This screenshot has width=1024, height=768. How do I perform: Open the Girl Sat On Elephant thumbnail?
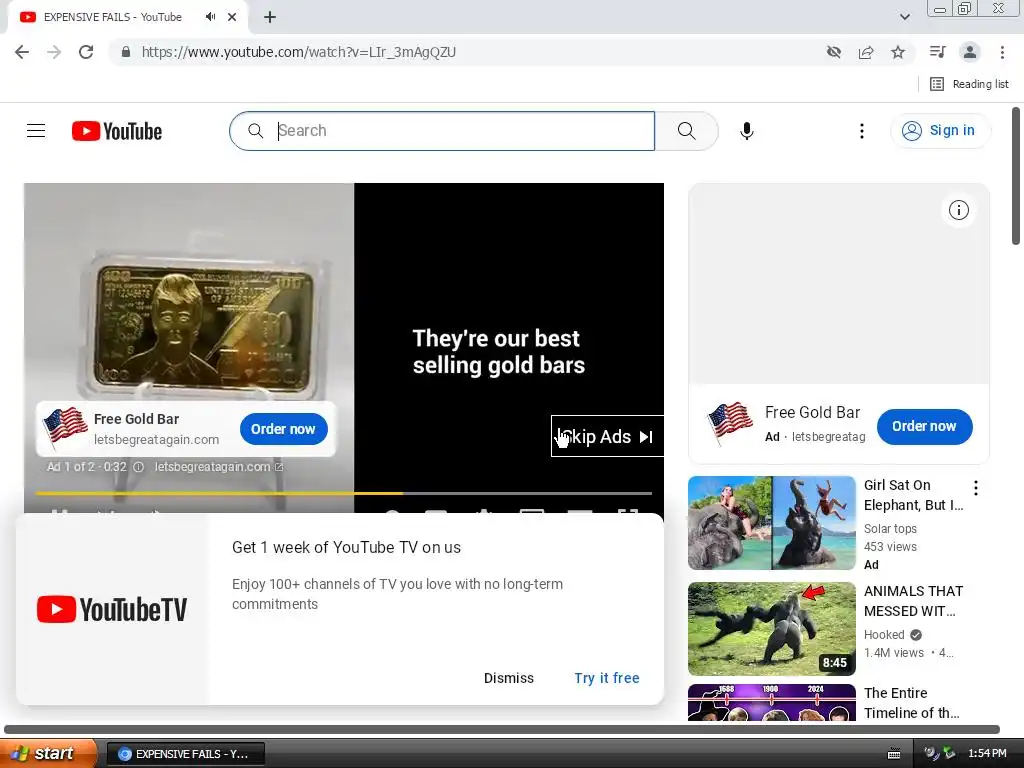coord(771,523)
